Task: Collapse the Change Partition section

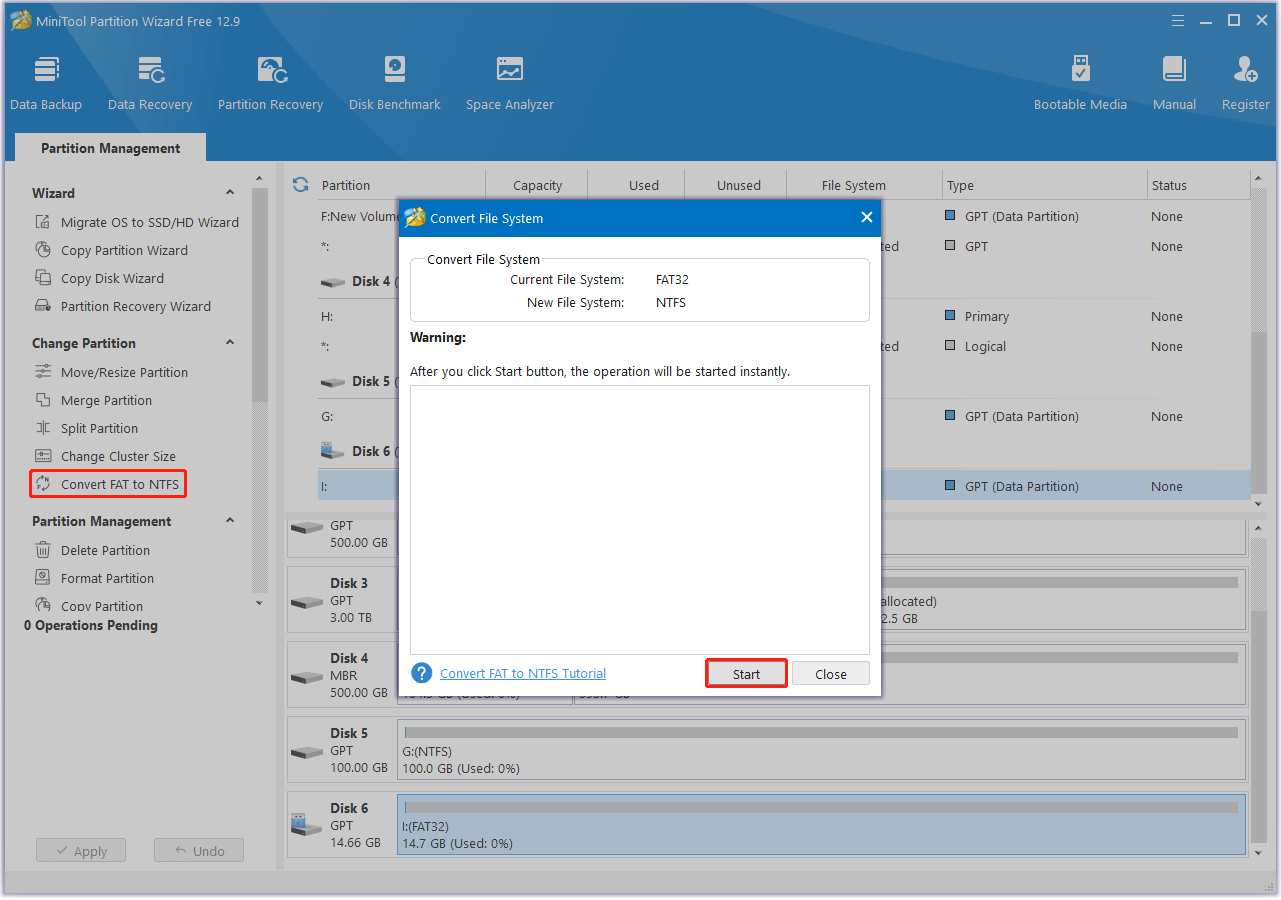Action: click(x=230, y=342)
